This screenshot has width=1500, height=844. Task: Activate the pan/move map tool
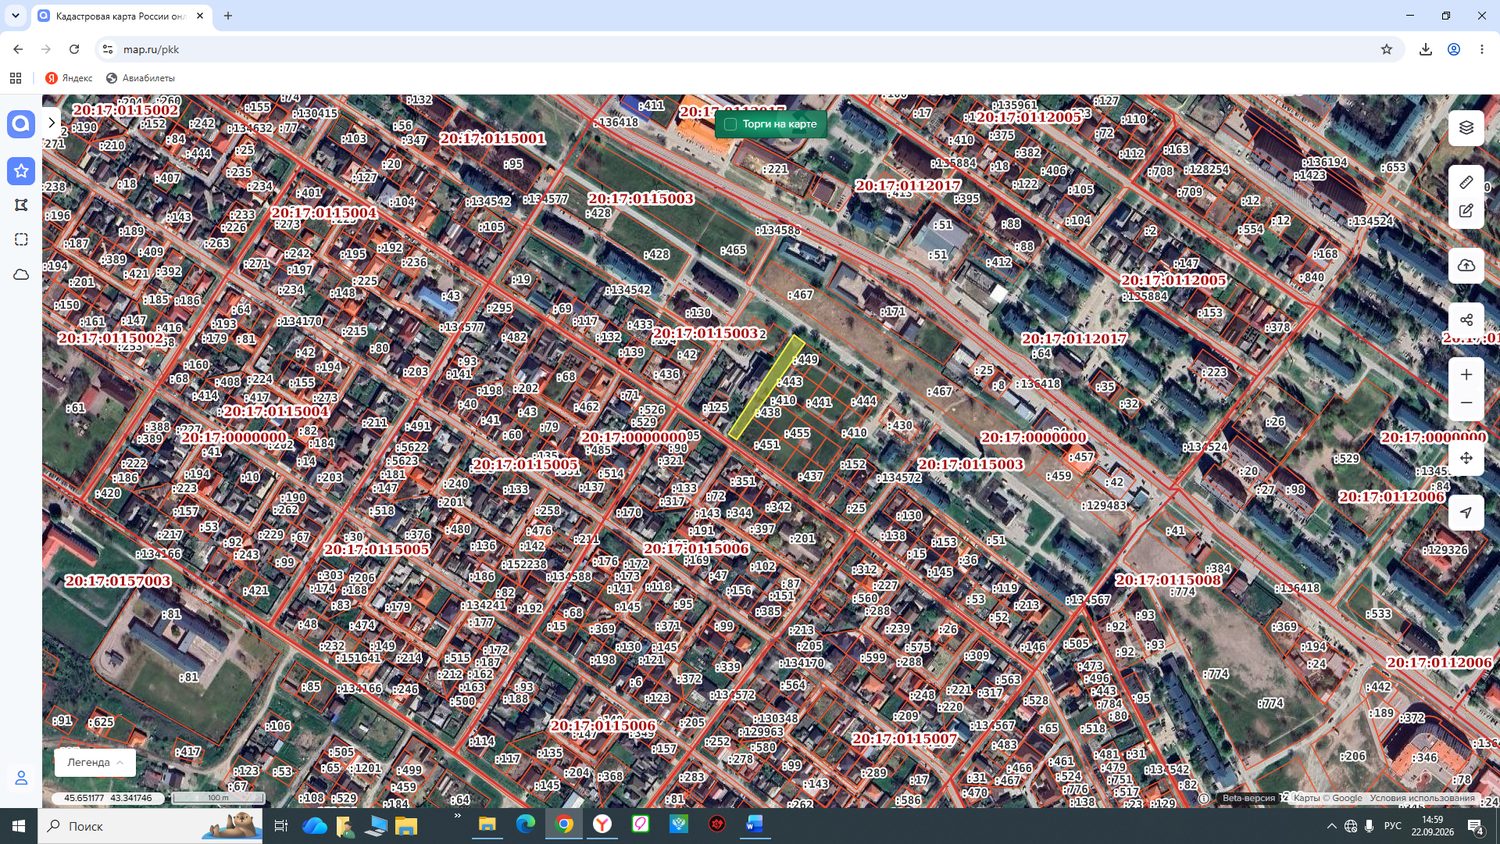point(1466,458)
